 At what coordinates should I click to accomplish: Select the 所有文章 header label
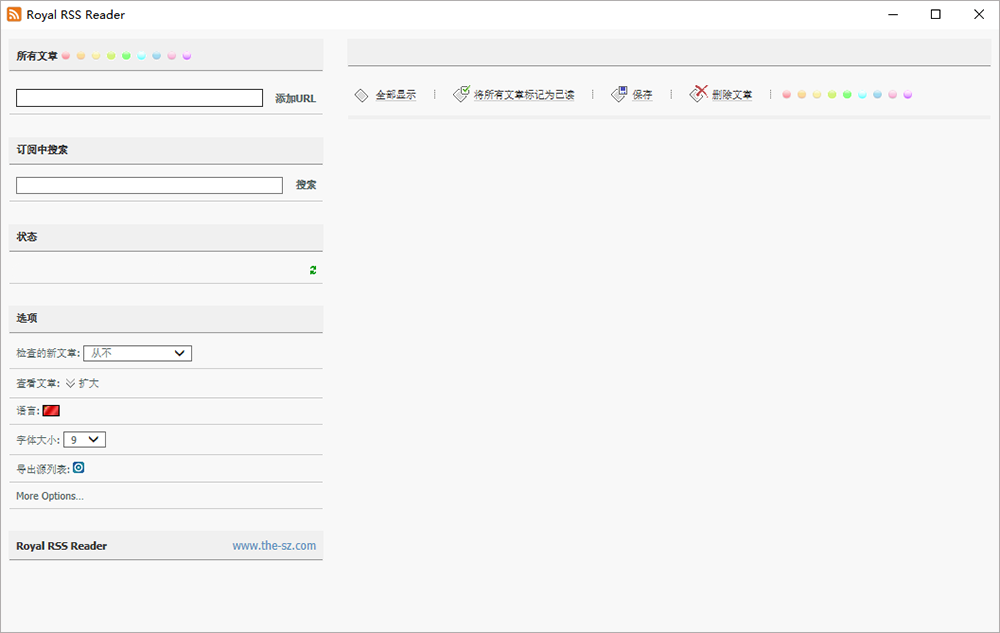(x=36, y=56)
